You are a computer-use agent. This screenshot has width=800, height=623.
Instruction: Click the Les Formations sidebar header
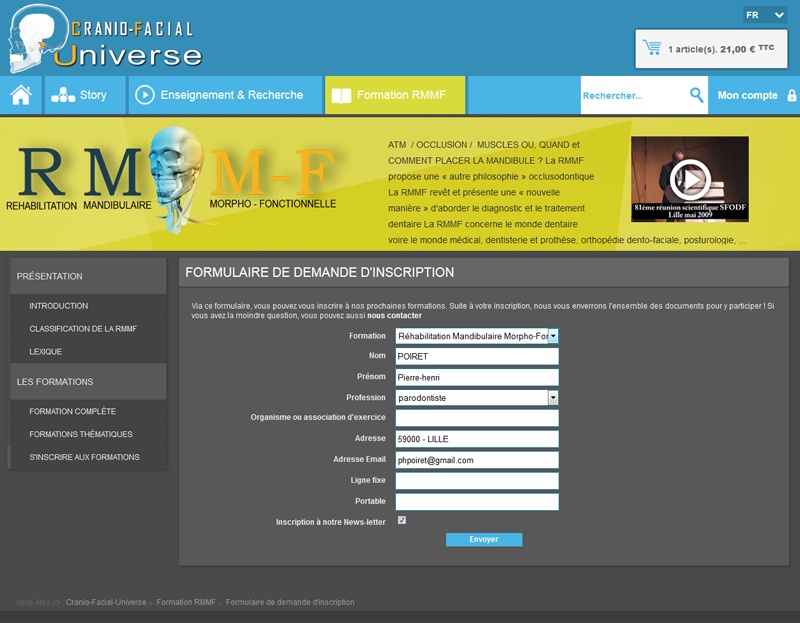coord(88,382)
